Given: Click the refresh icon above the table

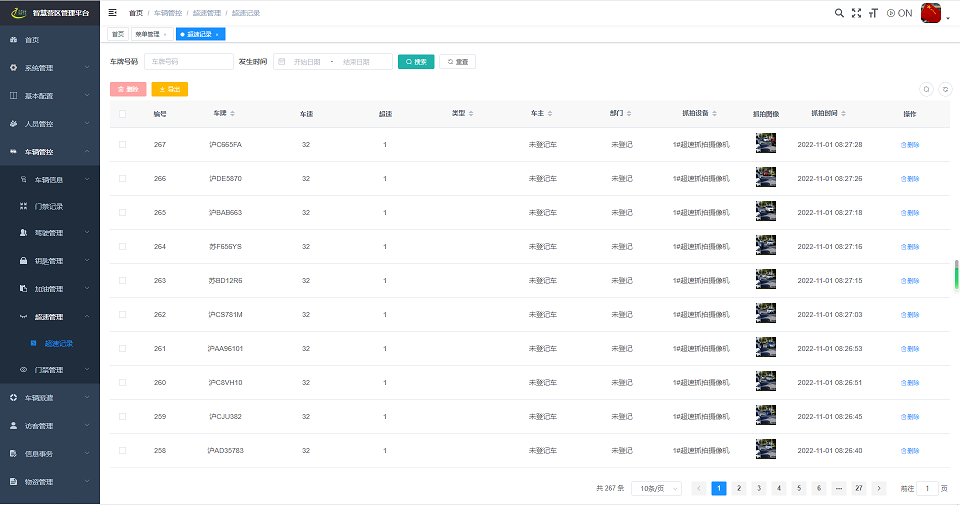Looking at the screenshot, I should [x=945, y=89].
